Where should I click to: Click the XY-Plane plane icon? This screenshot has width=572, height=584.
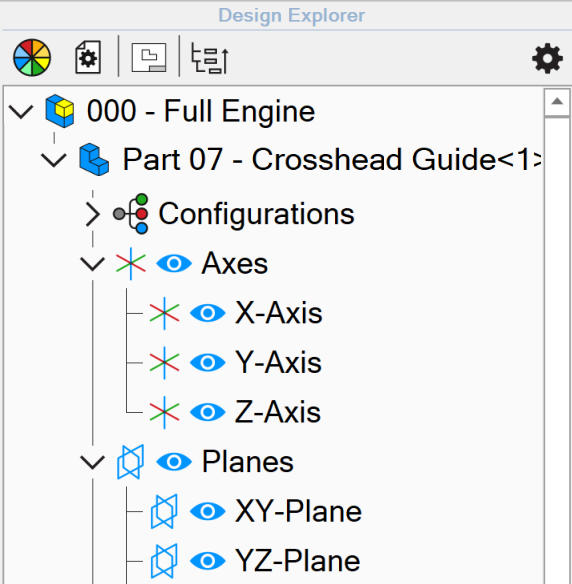164,511
